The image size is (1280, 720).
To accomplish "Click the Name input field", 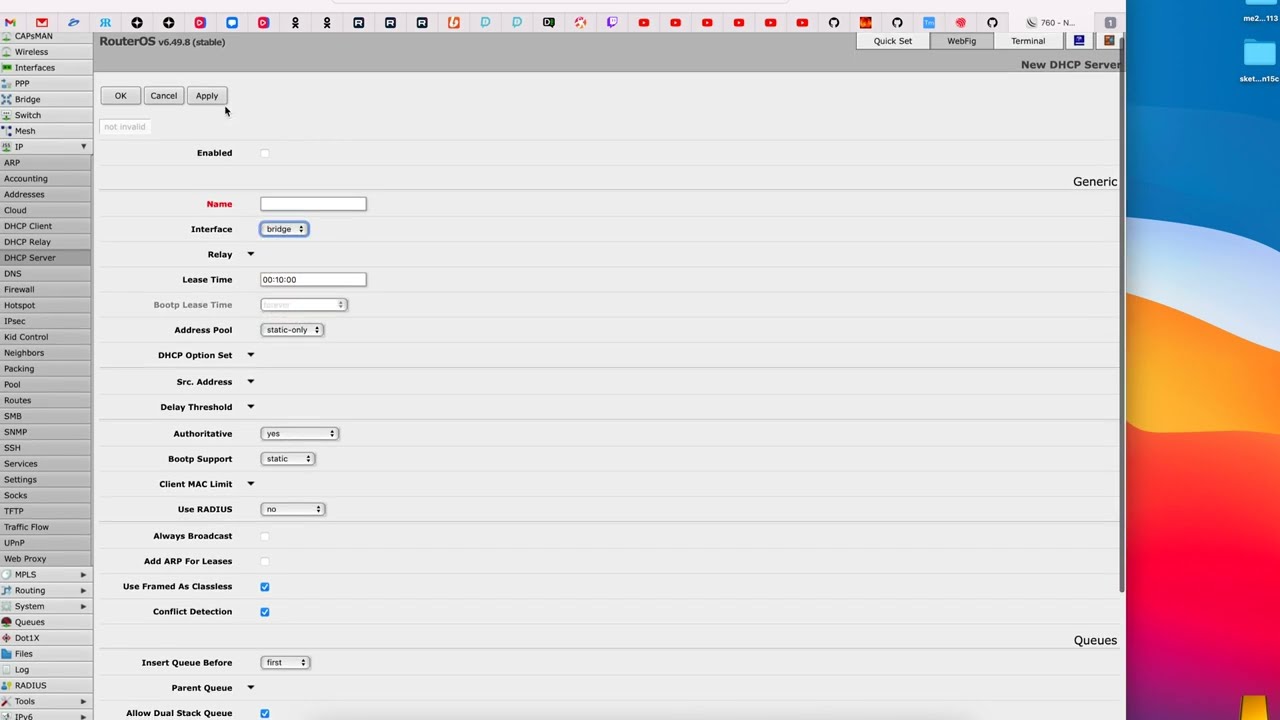I will [x=313, y=204].
